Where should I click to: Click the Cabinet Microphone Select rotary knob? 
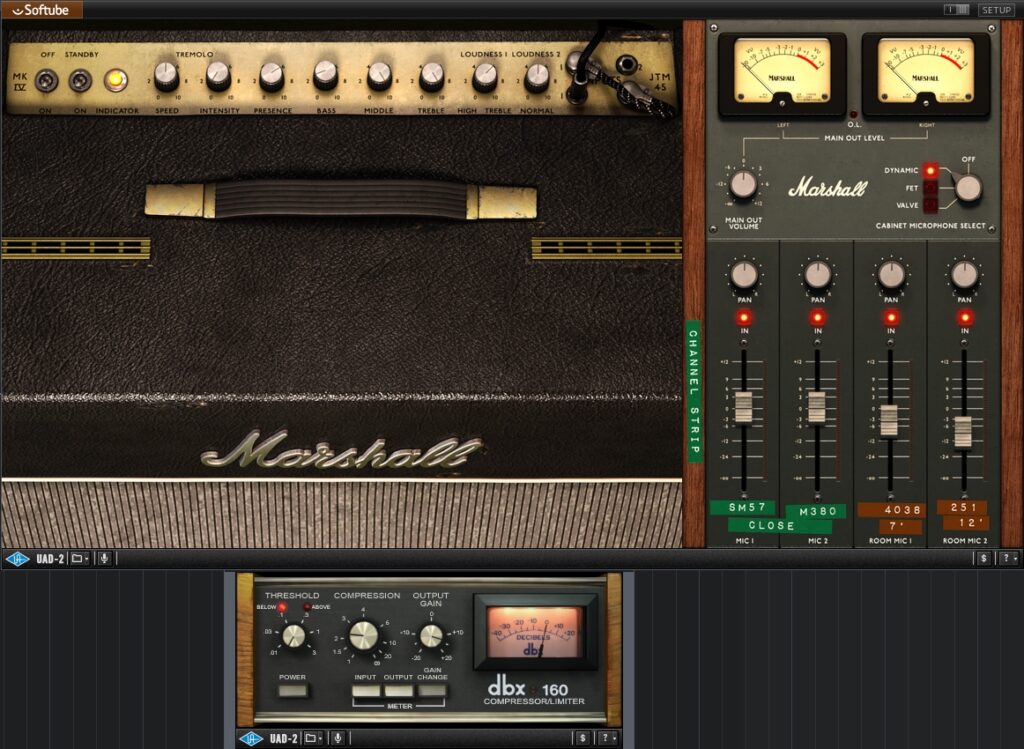pos(968,188)
